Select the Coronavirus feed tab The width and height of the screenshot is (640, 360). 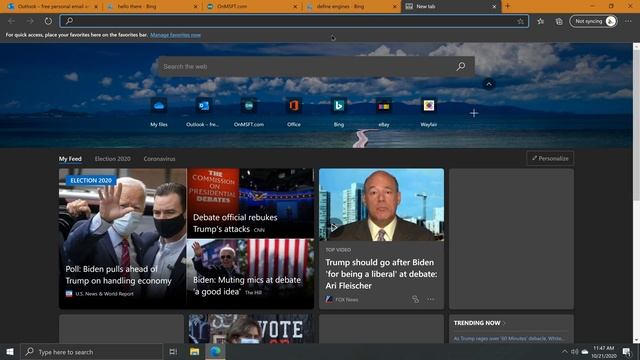click(x=159, y=159)
